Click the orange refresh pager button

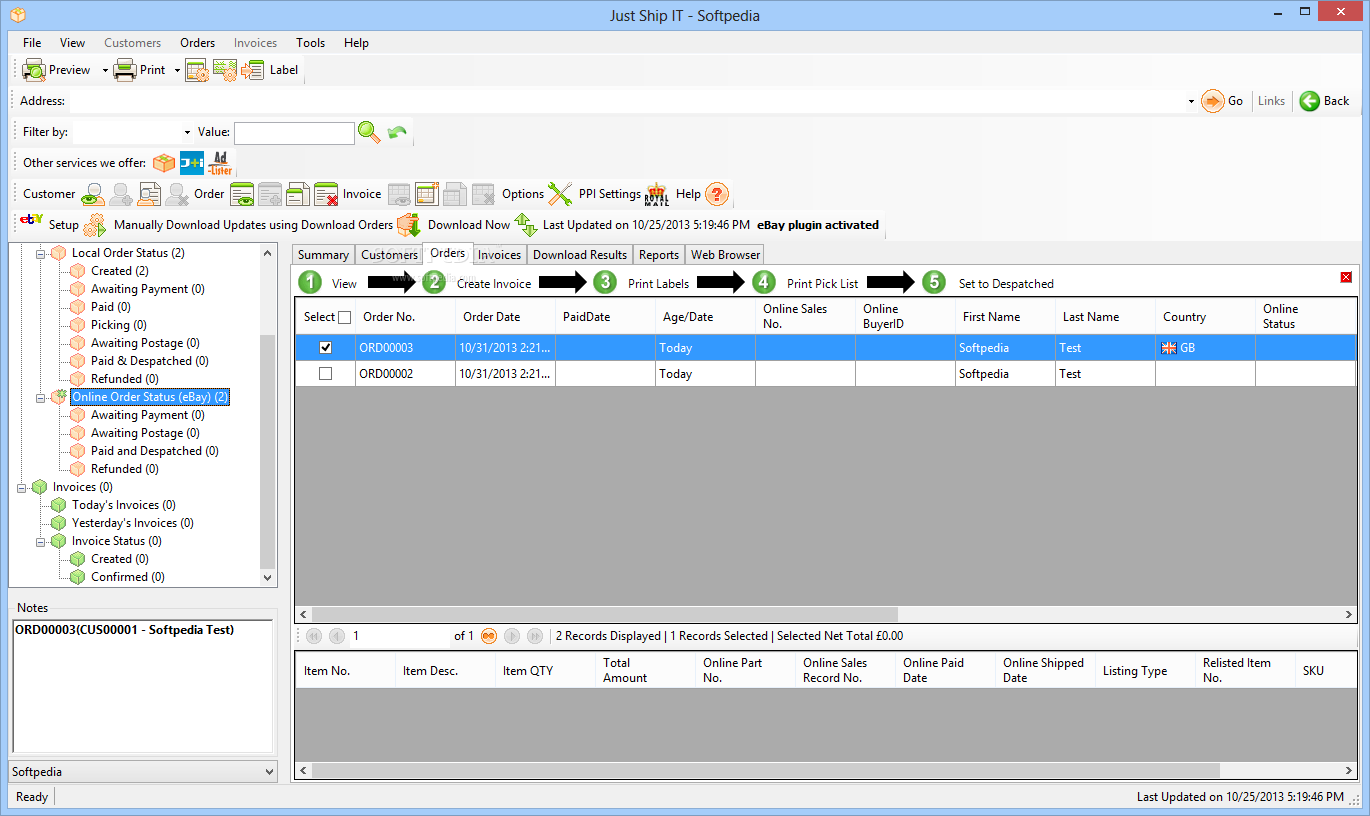[x=489, y=636]
